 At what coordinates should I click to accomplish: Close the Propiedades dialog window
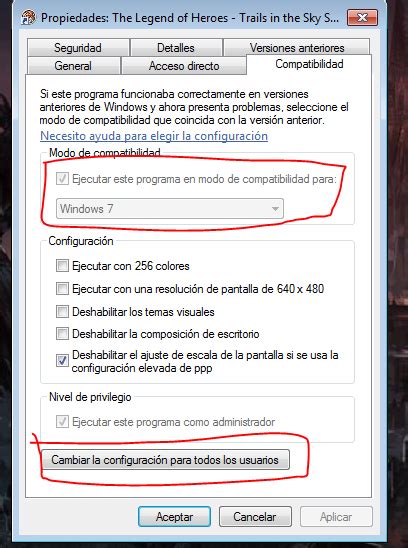click(362, 17)
